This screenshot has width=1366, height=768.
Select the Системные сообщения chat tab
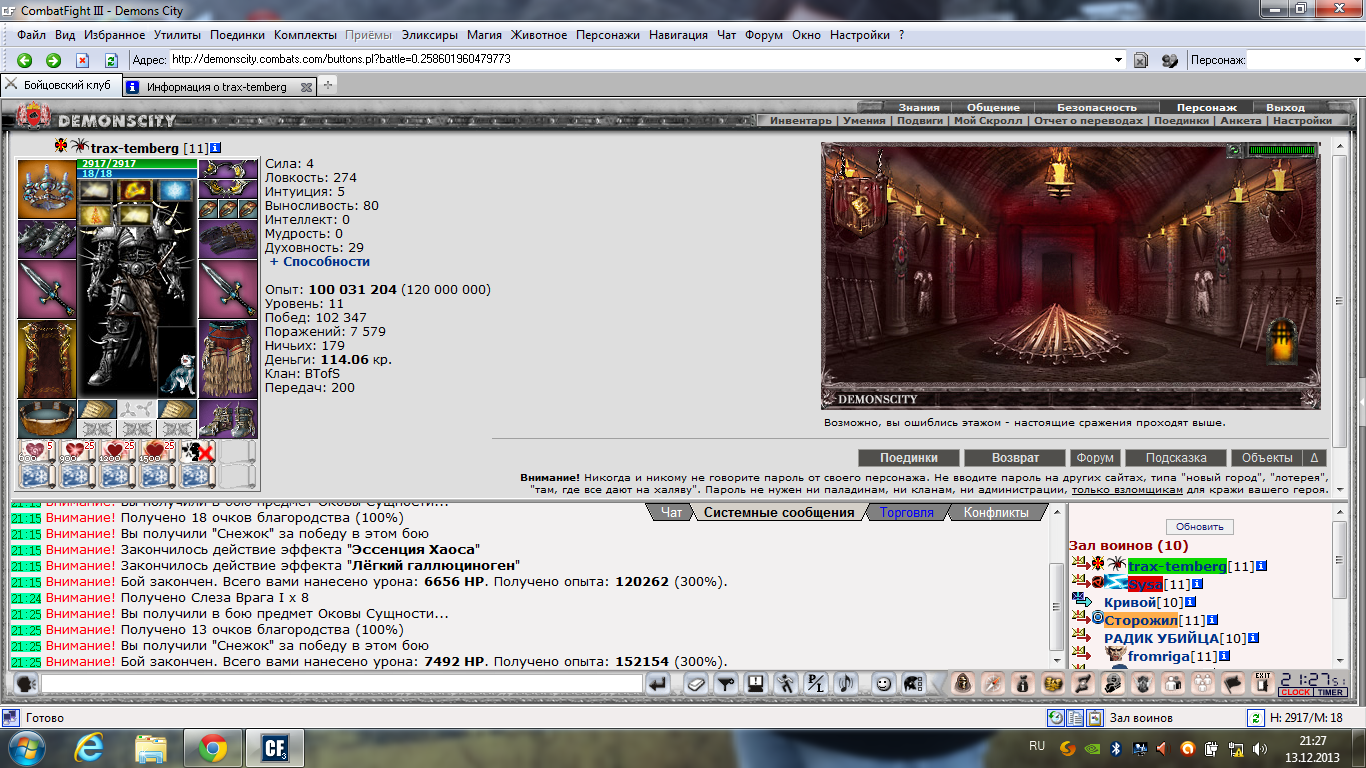[x=779, y=512]
